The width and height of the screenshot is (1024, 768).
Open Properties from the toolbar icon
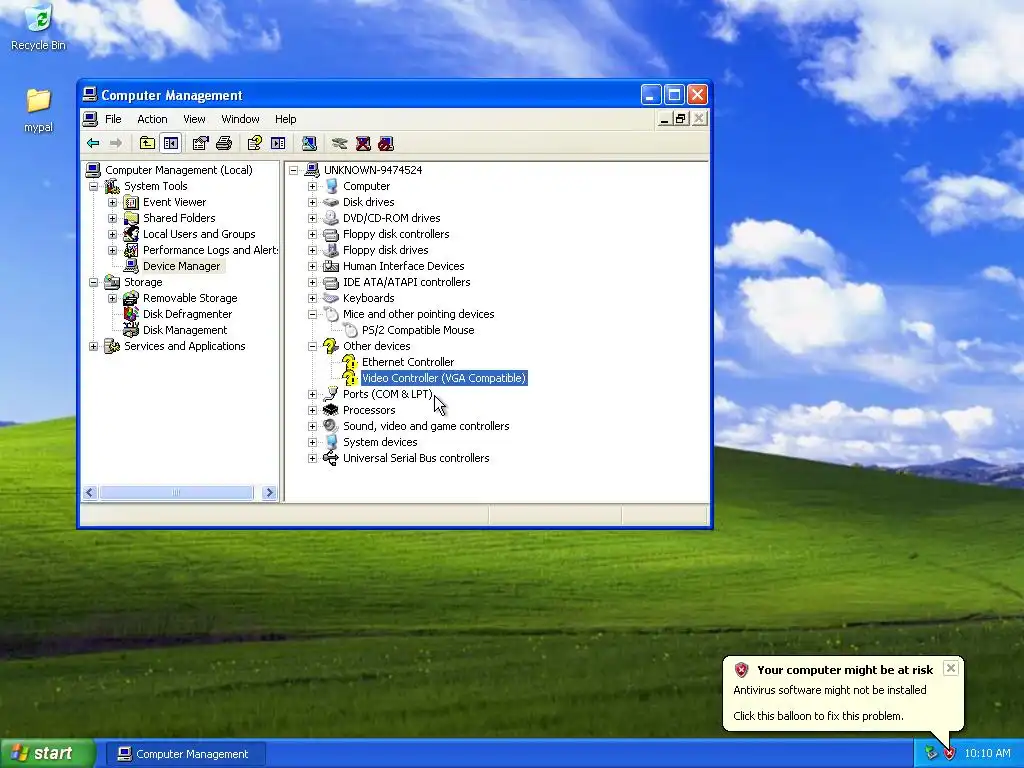point(200,143)
